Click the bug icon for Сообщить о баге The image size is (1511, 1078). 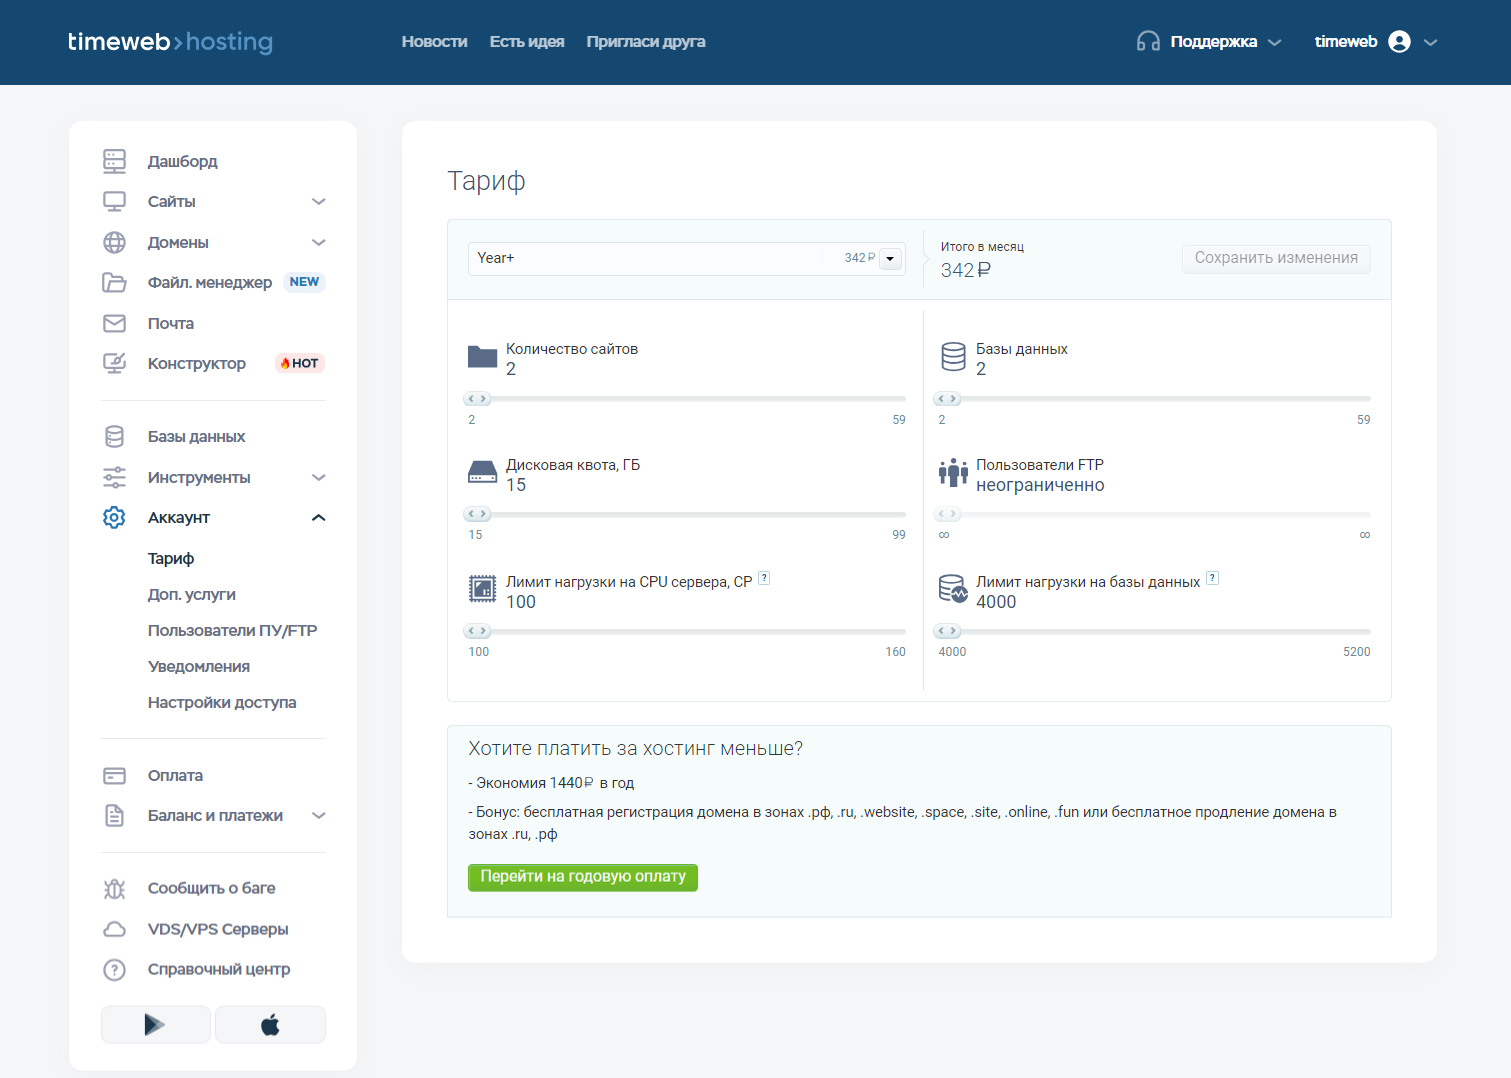[x=115, y=888]
